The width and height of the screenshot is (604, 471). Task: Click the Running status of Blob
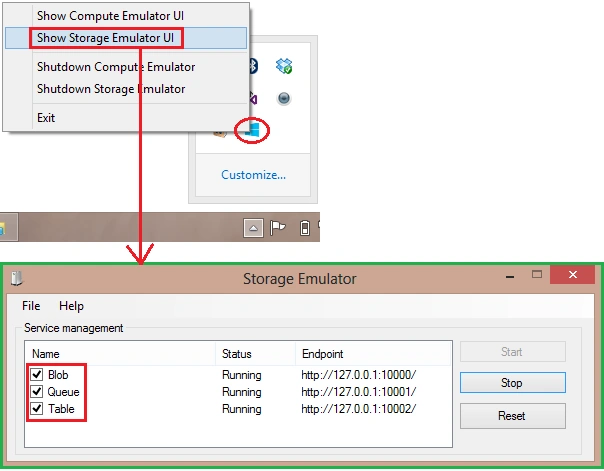[242, 375]
